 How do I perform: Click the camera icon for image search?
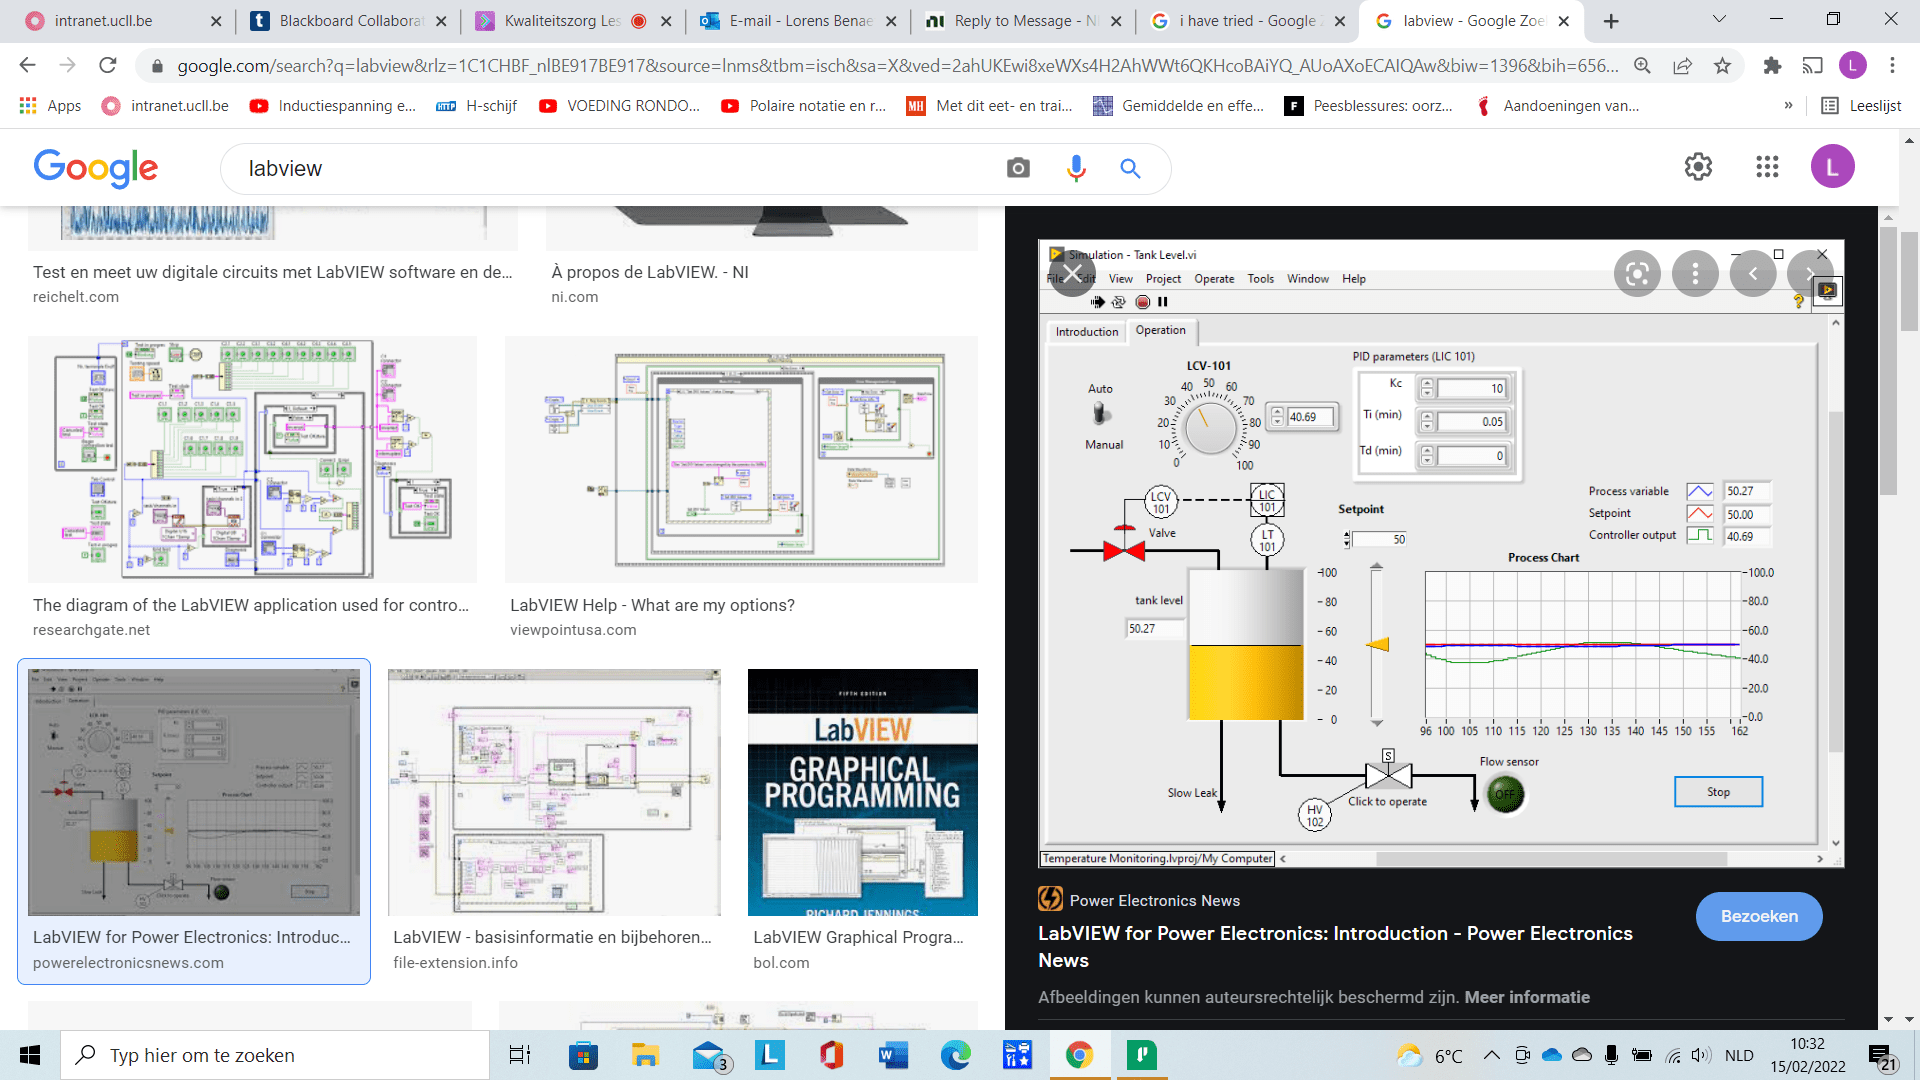tap(1017, 168)
